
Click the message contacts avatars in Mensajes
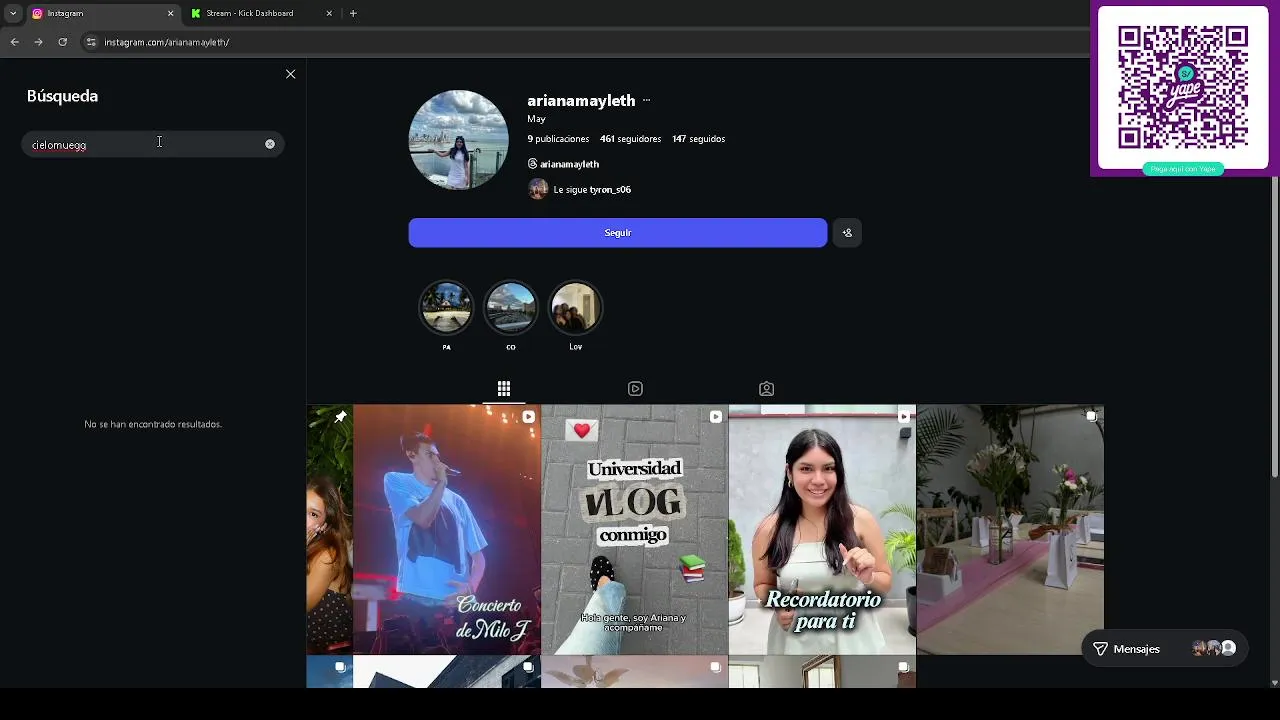[1214, 649]
